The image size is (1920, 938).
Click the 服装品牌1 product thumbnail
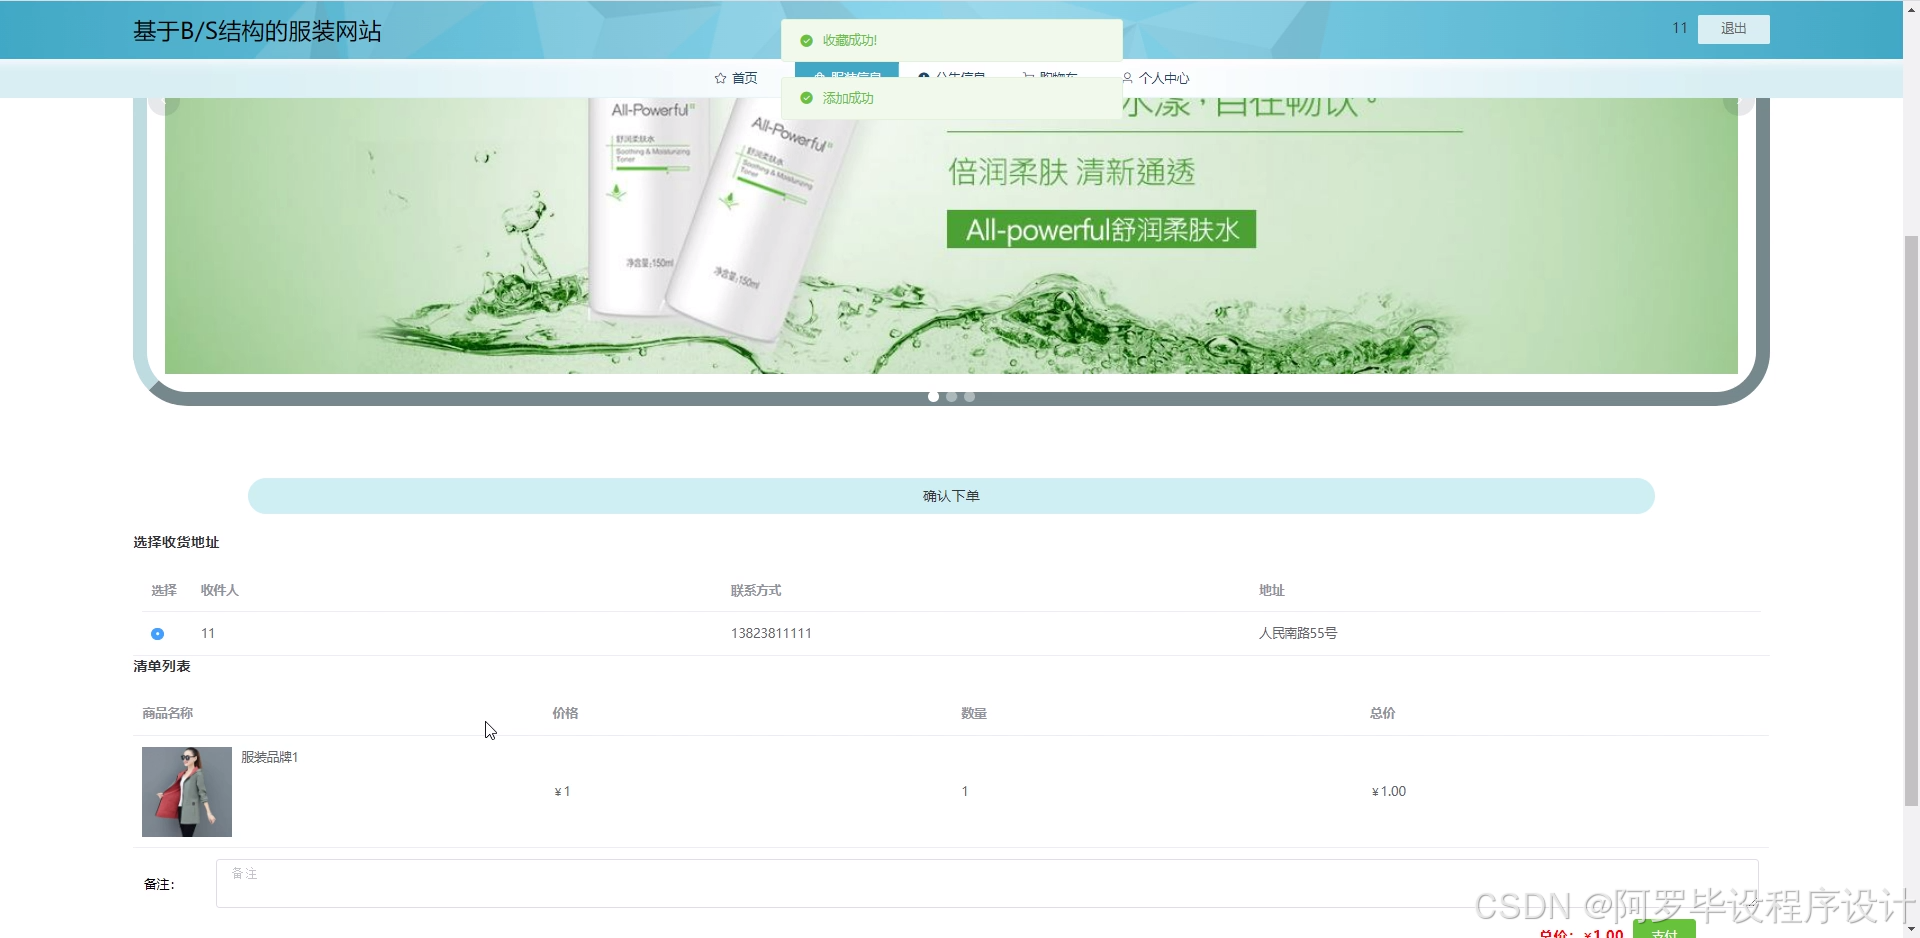click(x=187, y=792)
